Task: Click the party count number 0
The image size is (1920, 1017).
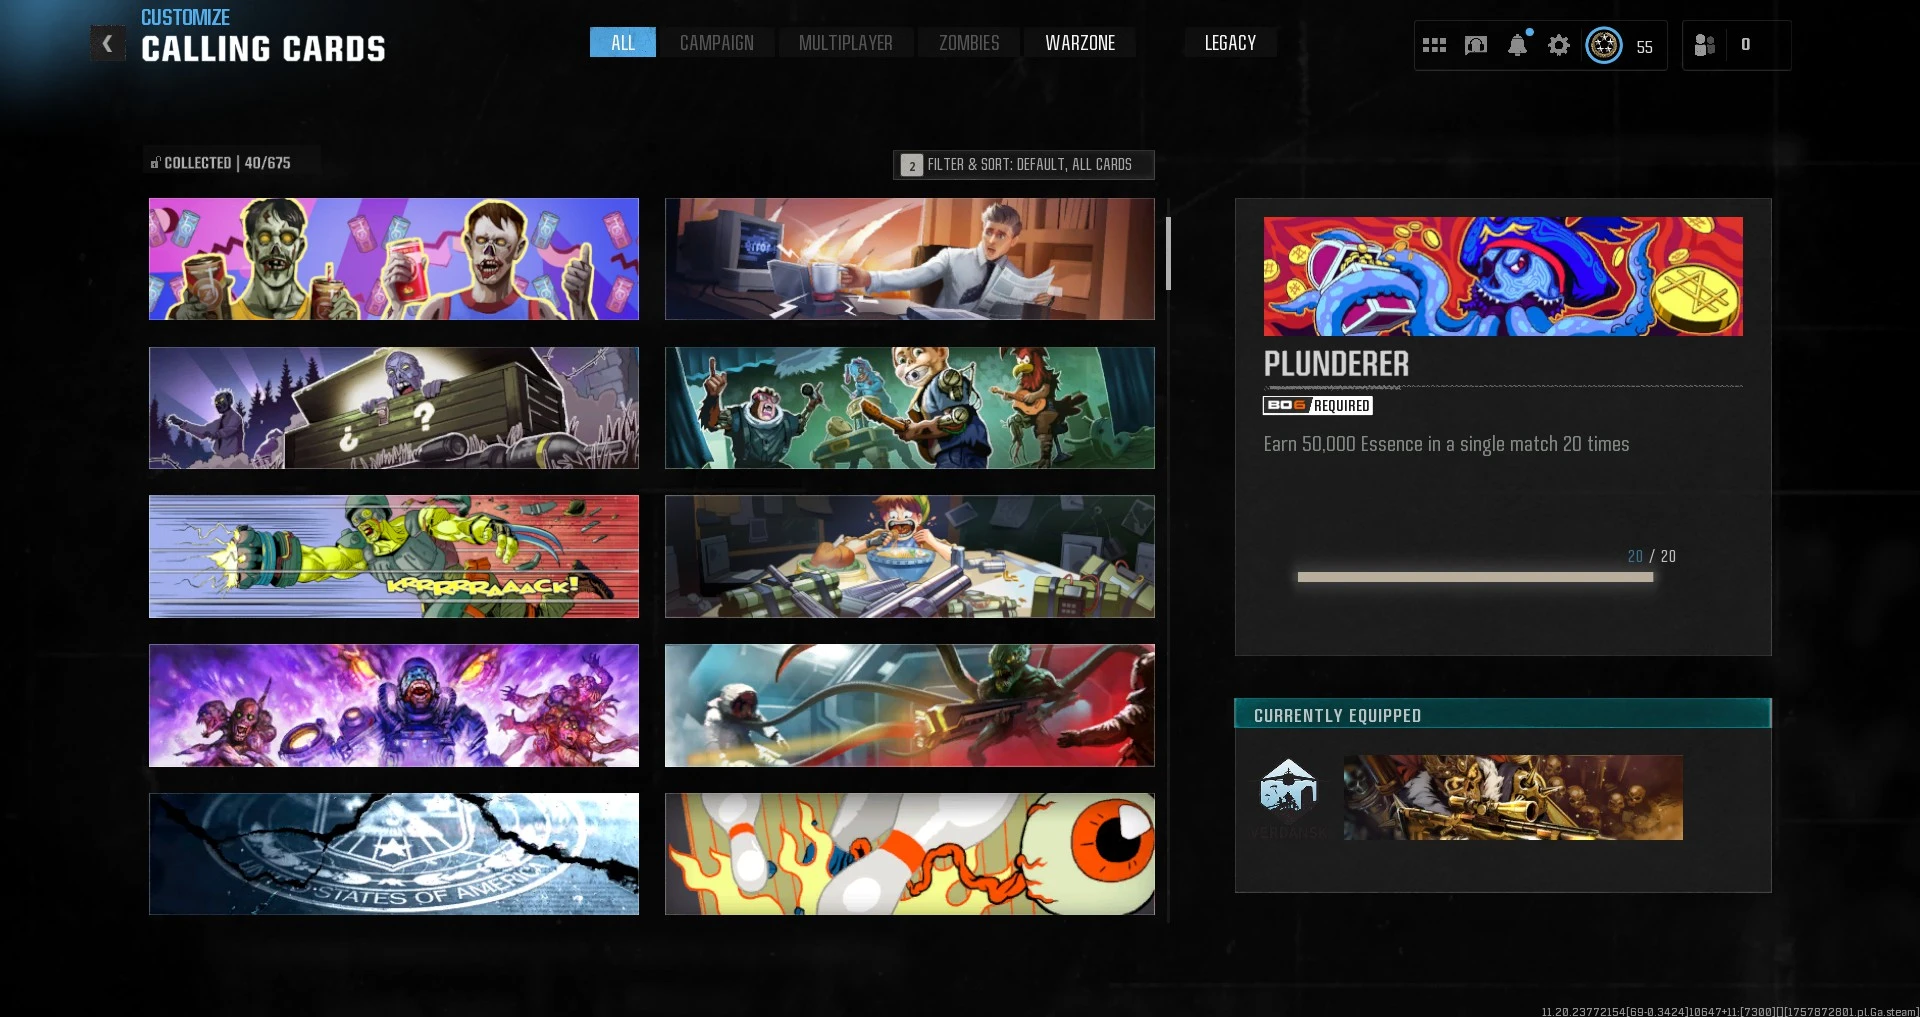Action: coord(1746,45)
